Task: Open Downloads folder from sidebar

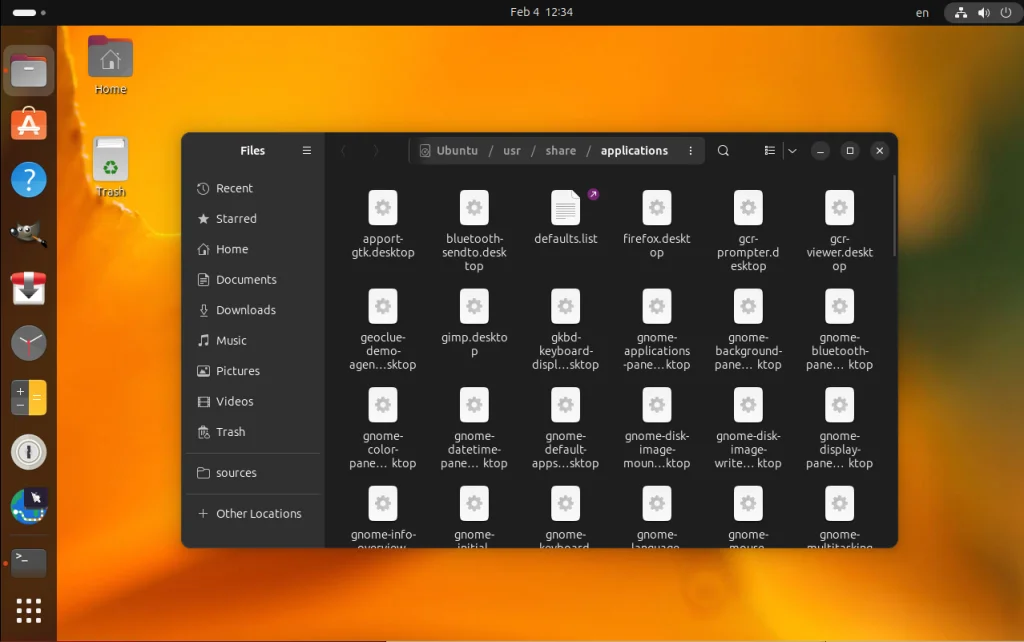Action: click(245, 310)
